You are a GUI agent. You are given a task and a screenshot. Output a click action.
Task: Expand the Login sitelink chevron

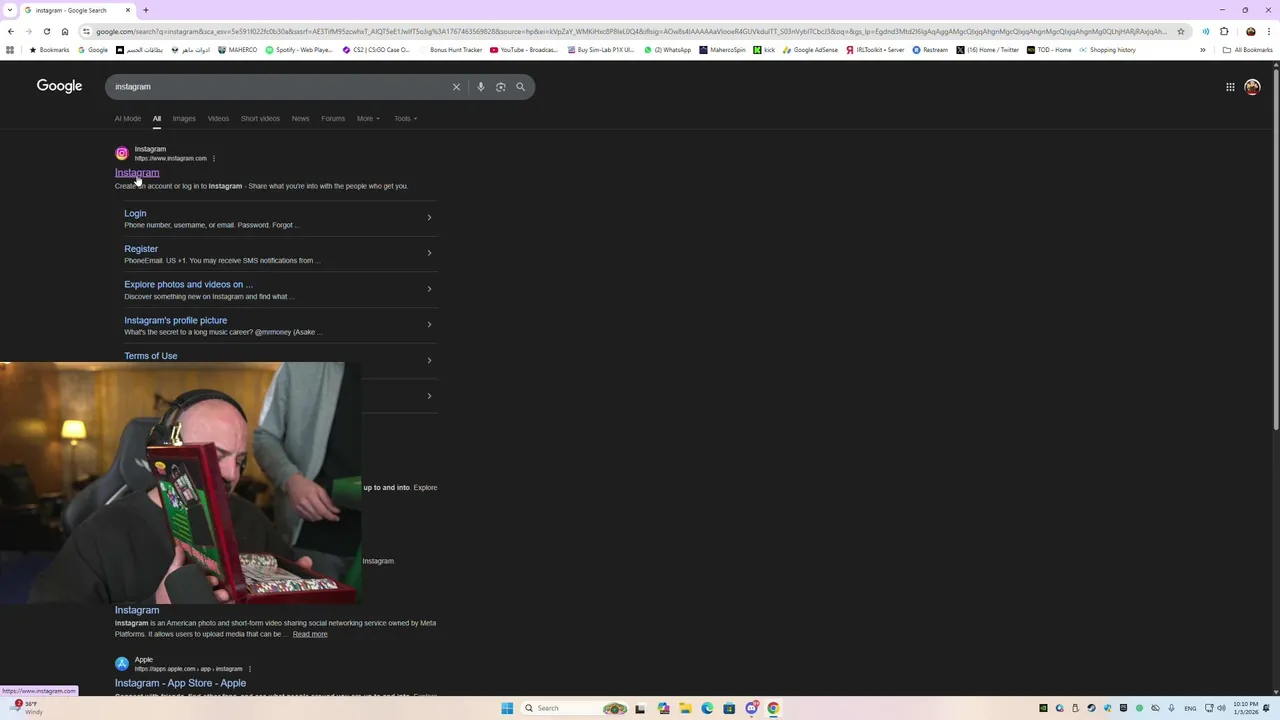click(x=429, y=218)
